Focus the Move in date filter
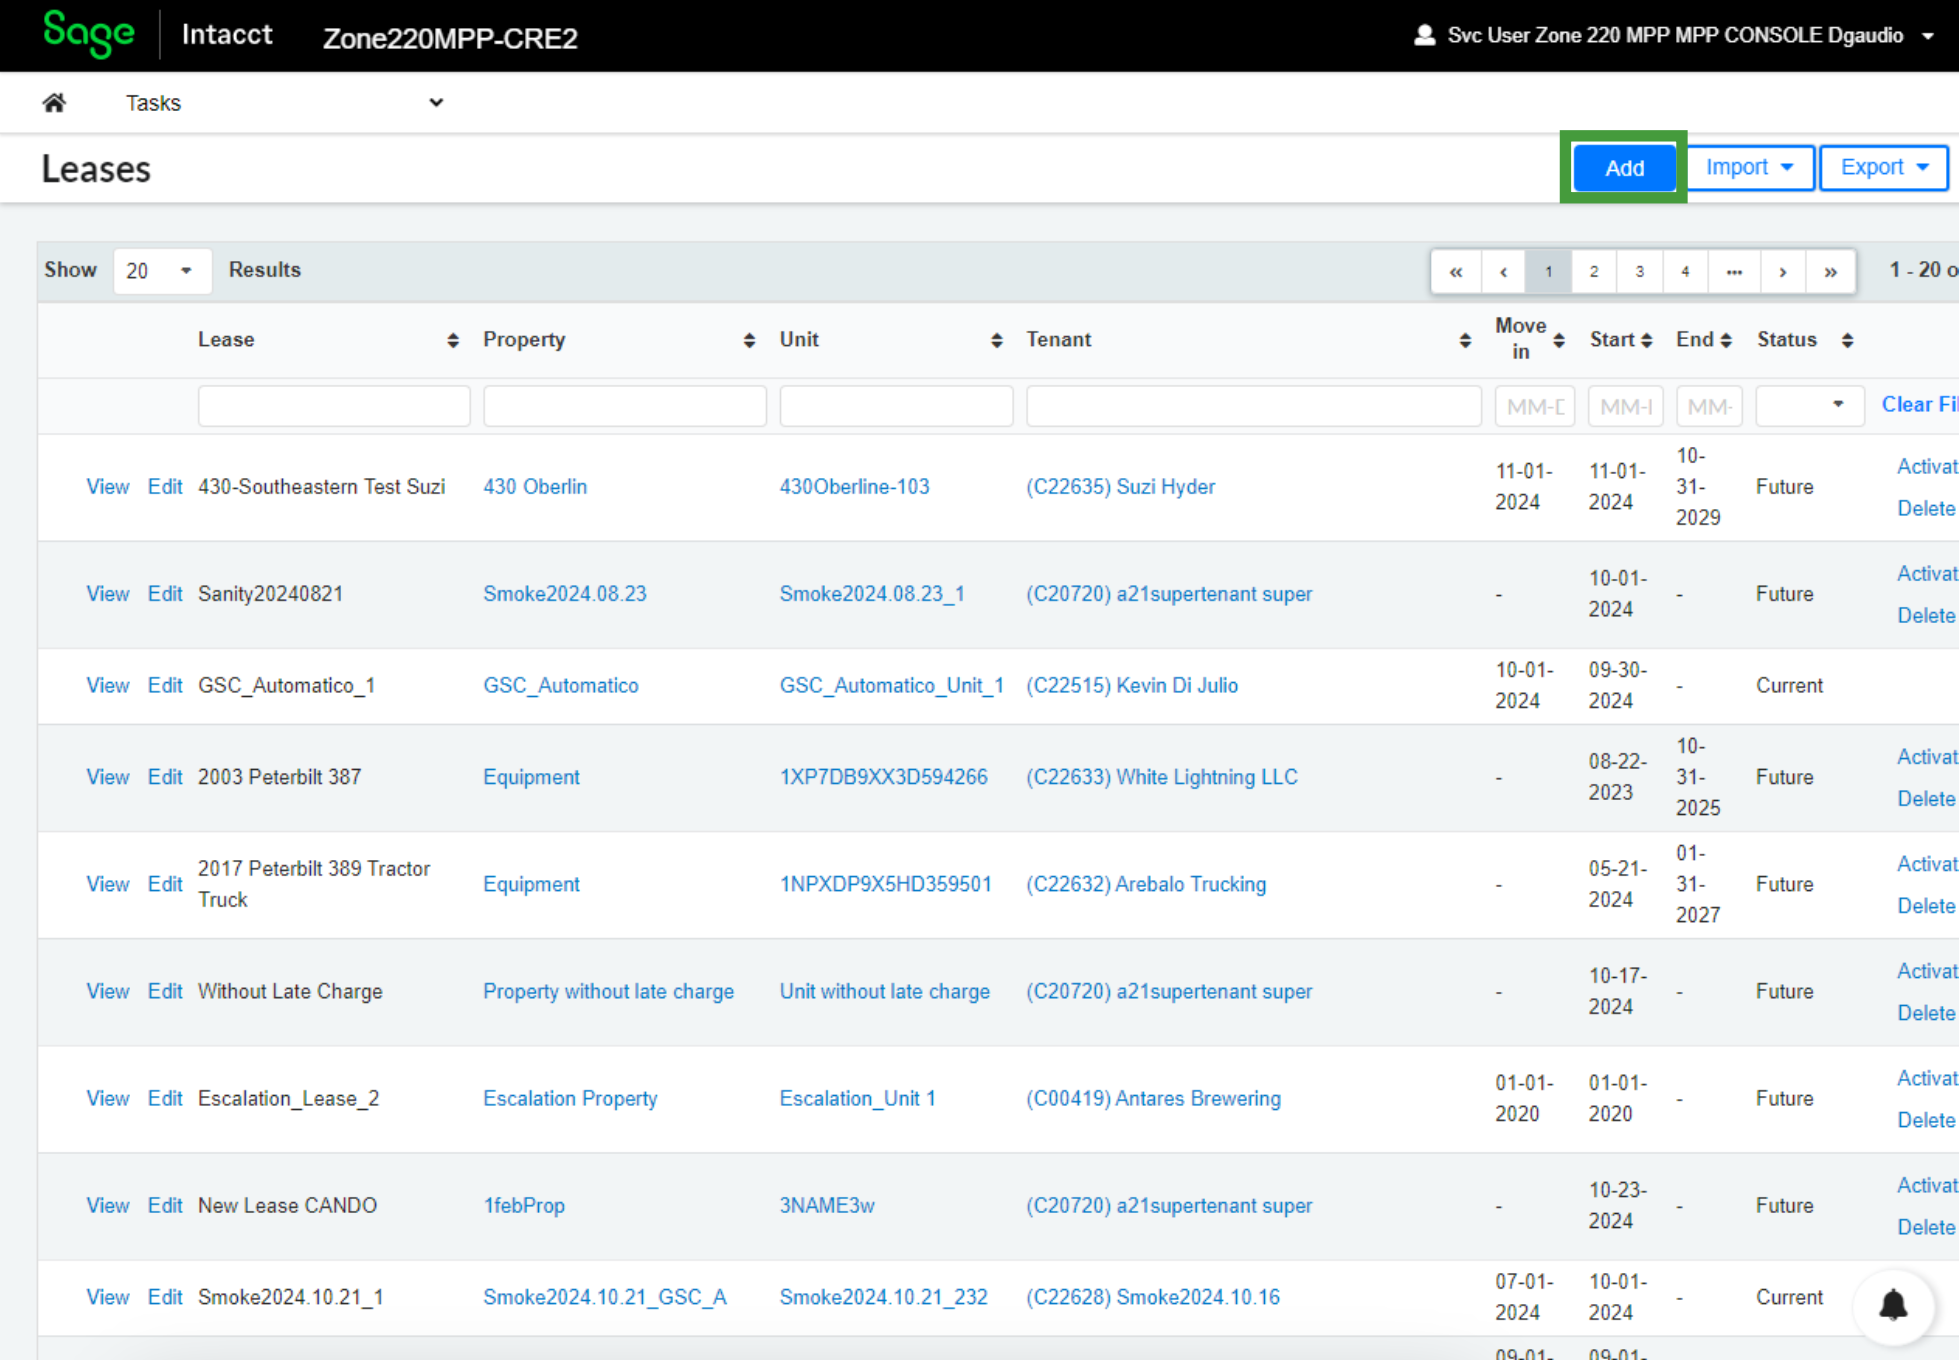1960x1360 pixels. (x=1535, y=406)
